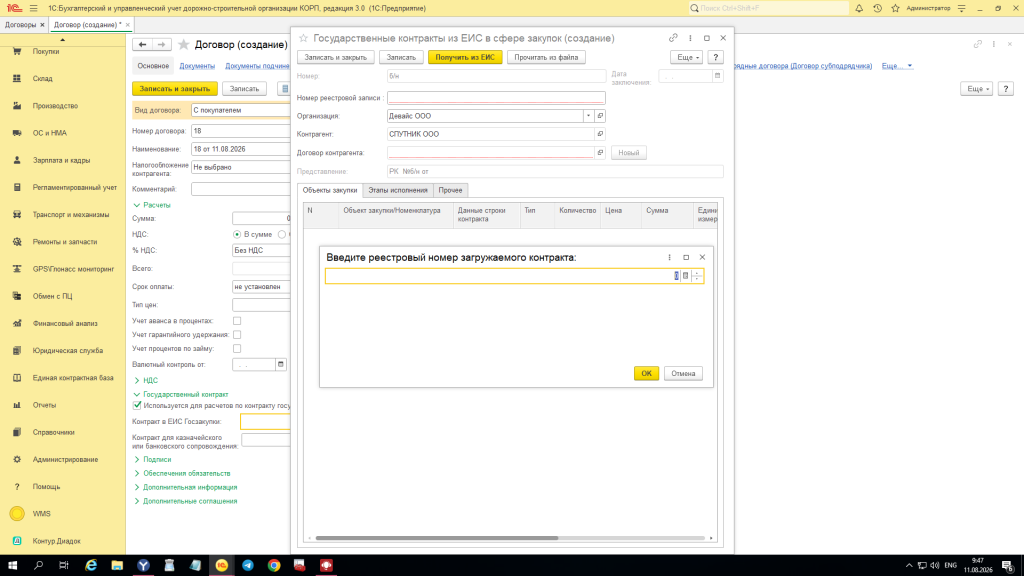Toggle Учет аванса в процентах checkbox
Image resolution: width=1024 pixels, height=576 pixels.
(x=237, y=321)
